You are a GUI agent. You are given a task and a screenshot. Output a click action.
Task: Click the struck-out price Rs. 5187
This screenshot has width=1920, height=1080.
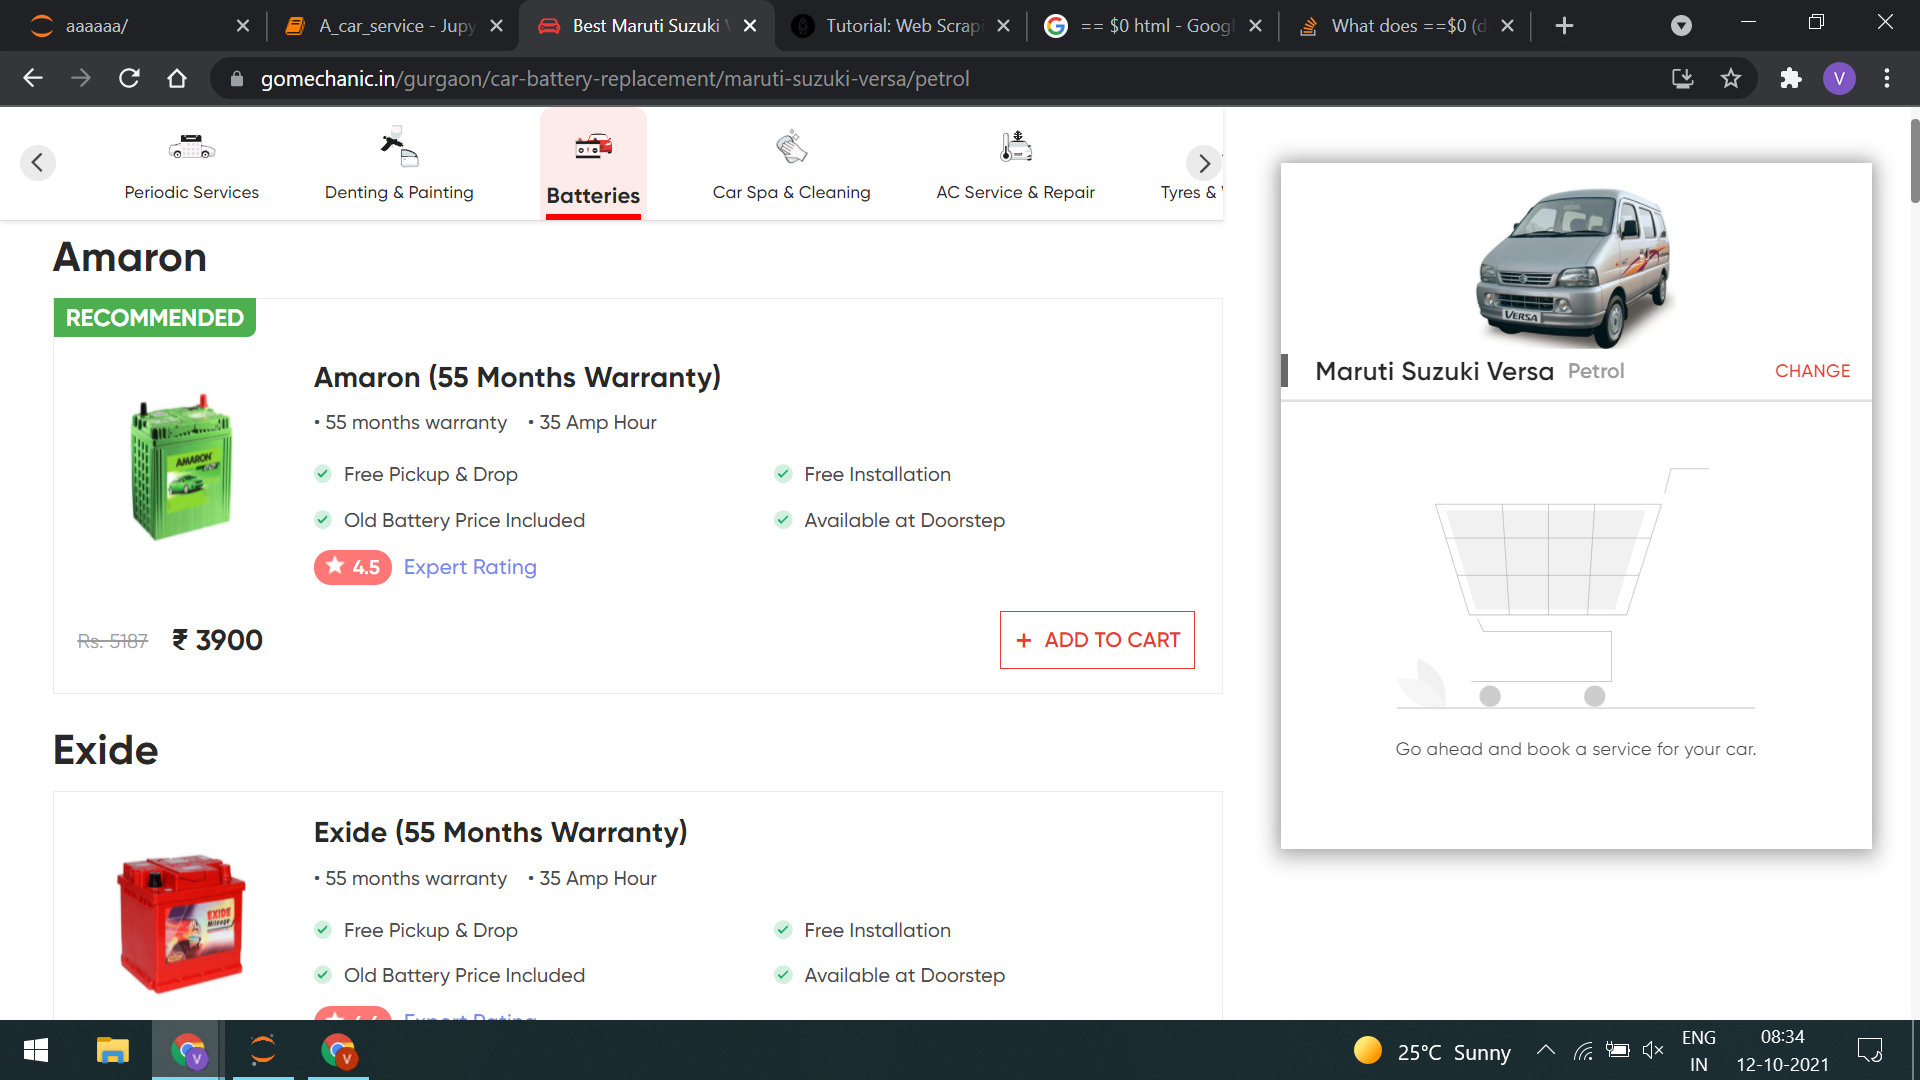point(112,641)
